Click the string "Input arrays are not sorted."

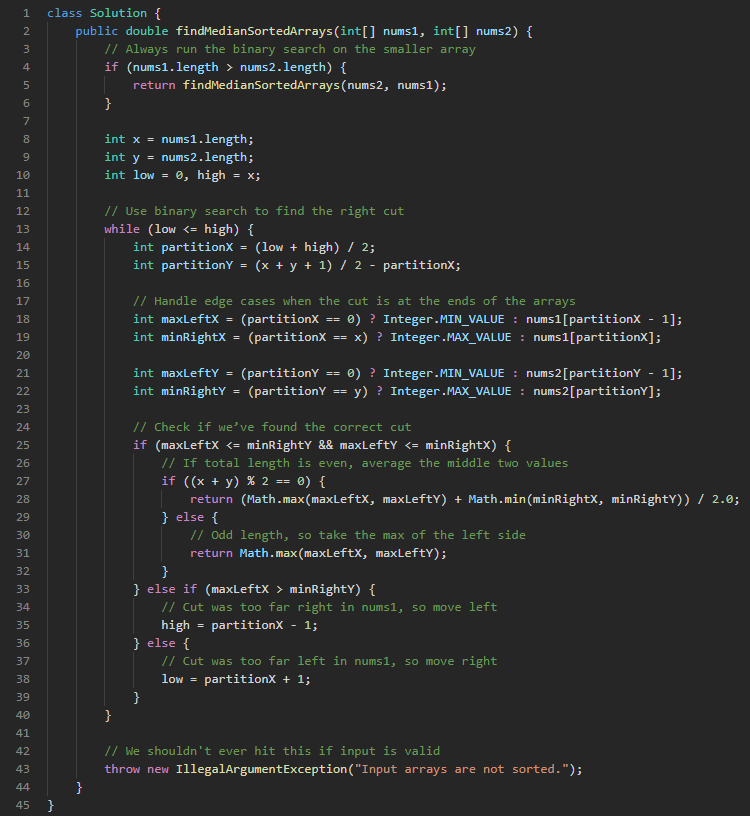461,770
